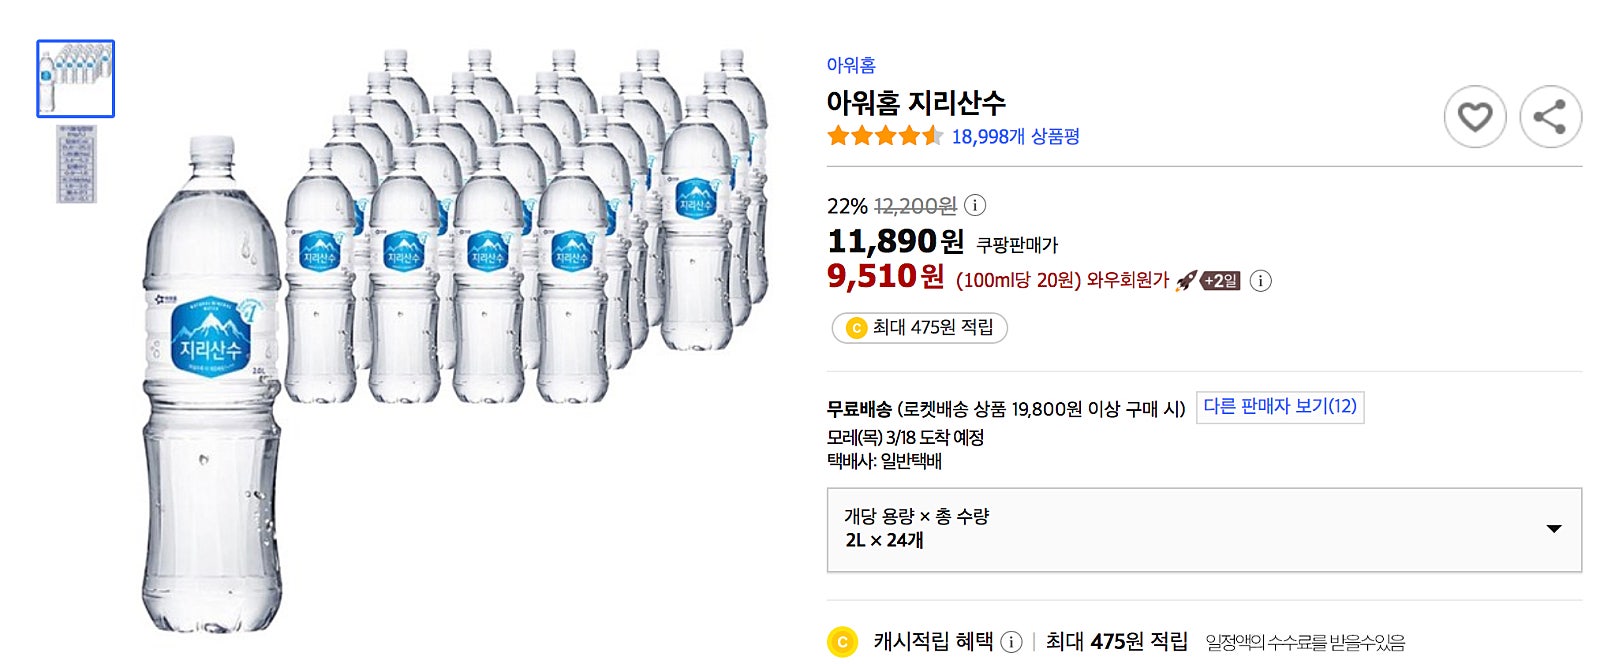Open the 아워홈 brand link
This screenshot has height=664, width=1600.
[851, 65]
